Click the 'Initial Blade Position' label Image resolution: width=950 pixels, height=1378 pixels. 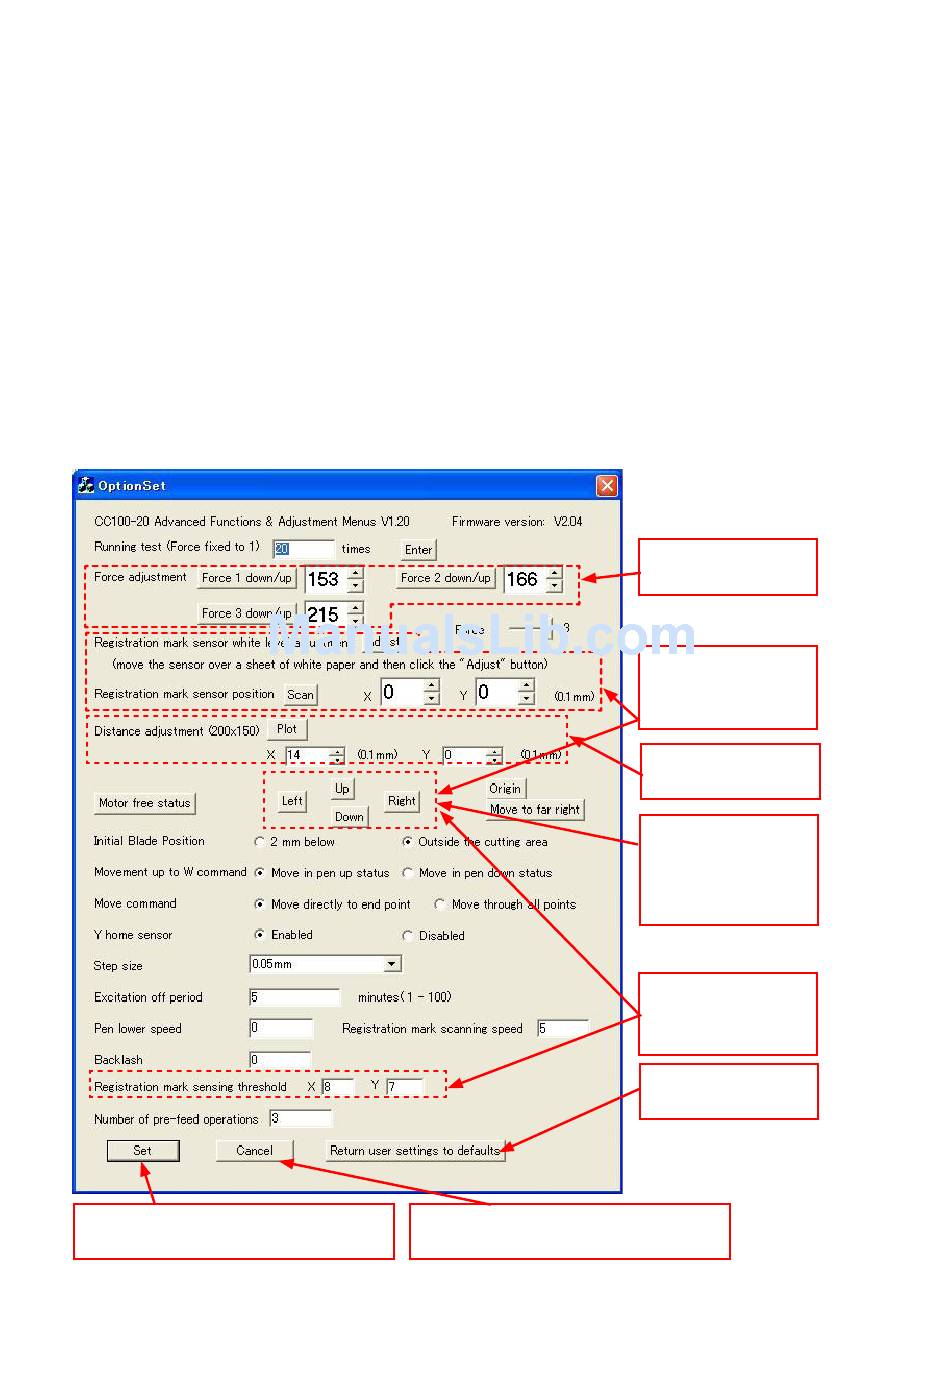[x=149, y=841]
